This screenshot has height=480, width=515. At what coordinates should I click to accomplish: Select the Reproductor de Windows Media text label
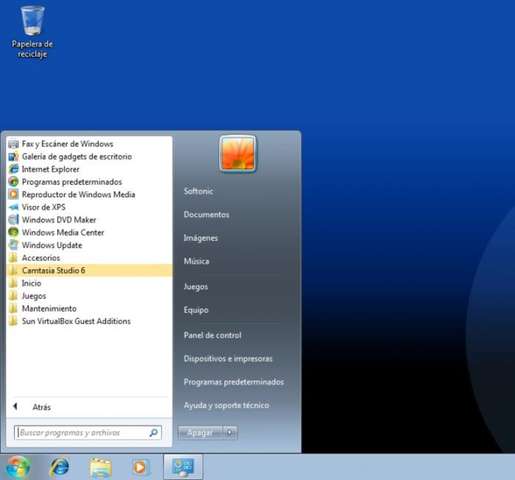coord(78,195)
